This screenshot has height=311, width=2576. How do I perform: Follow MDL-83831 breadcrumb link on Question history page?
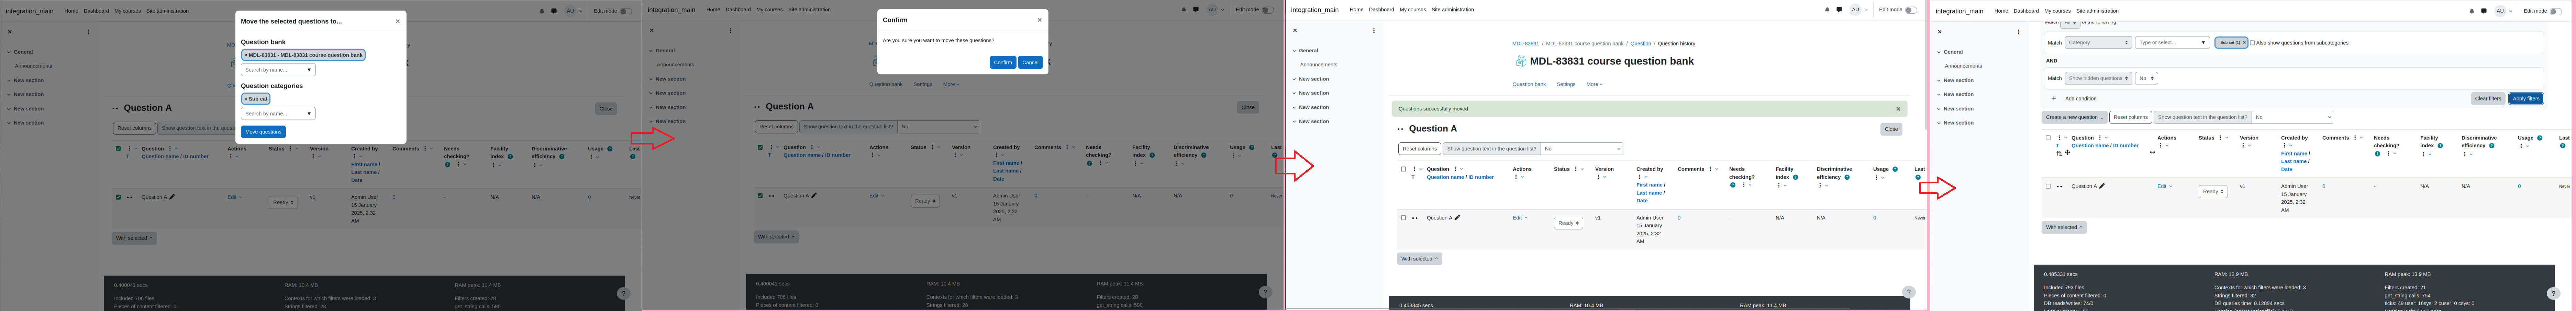pos(1525,44)
